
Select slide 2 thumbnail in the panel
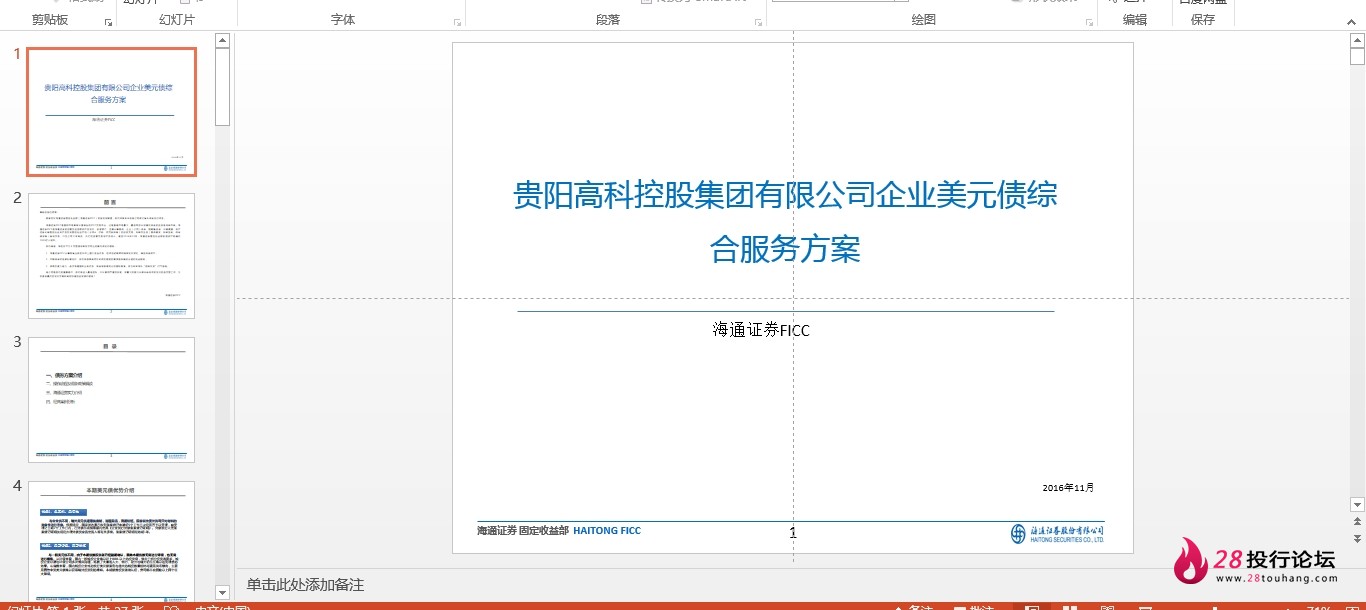pos(112,256)
